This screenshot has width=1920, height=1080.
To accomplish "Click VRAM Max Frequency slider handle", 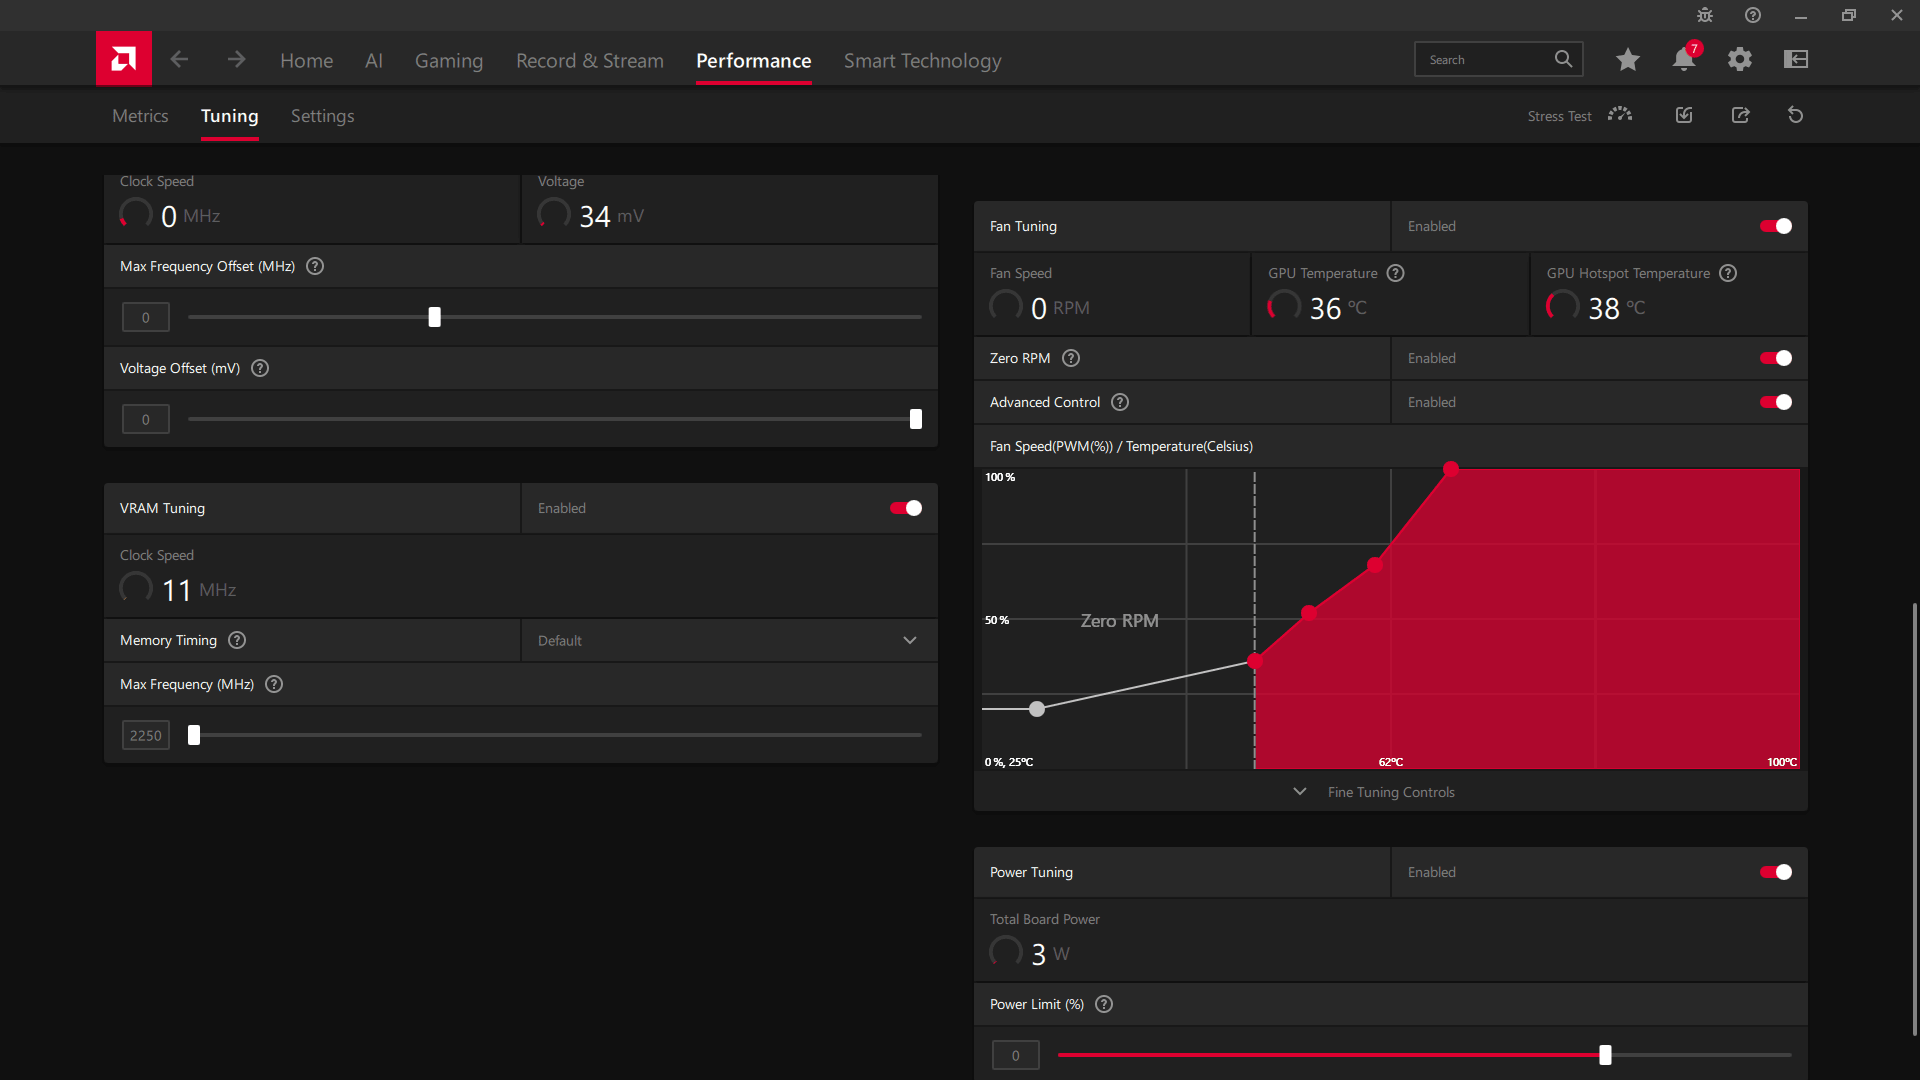I will click(194, 735).
